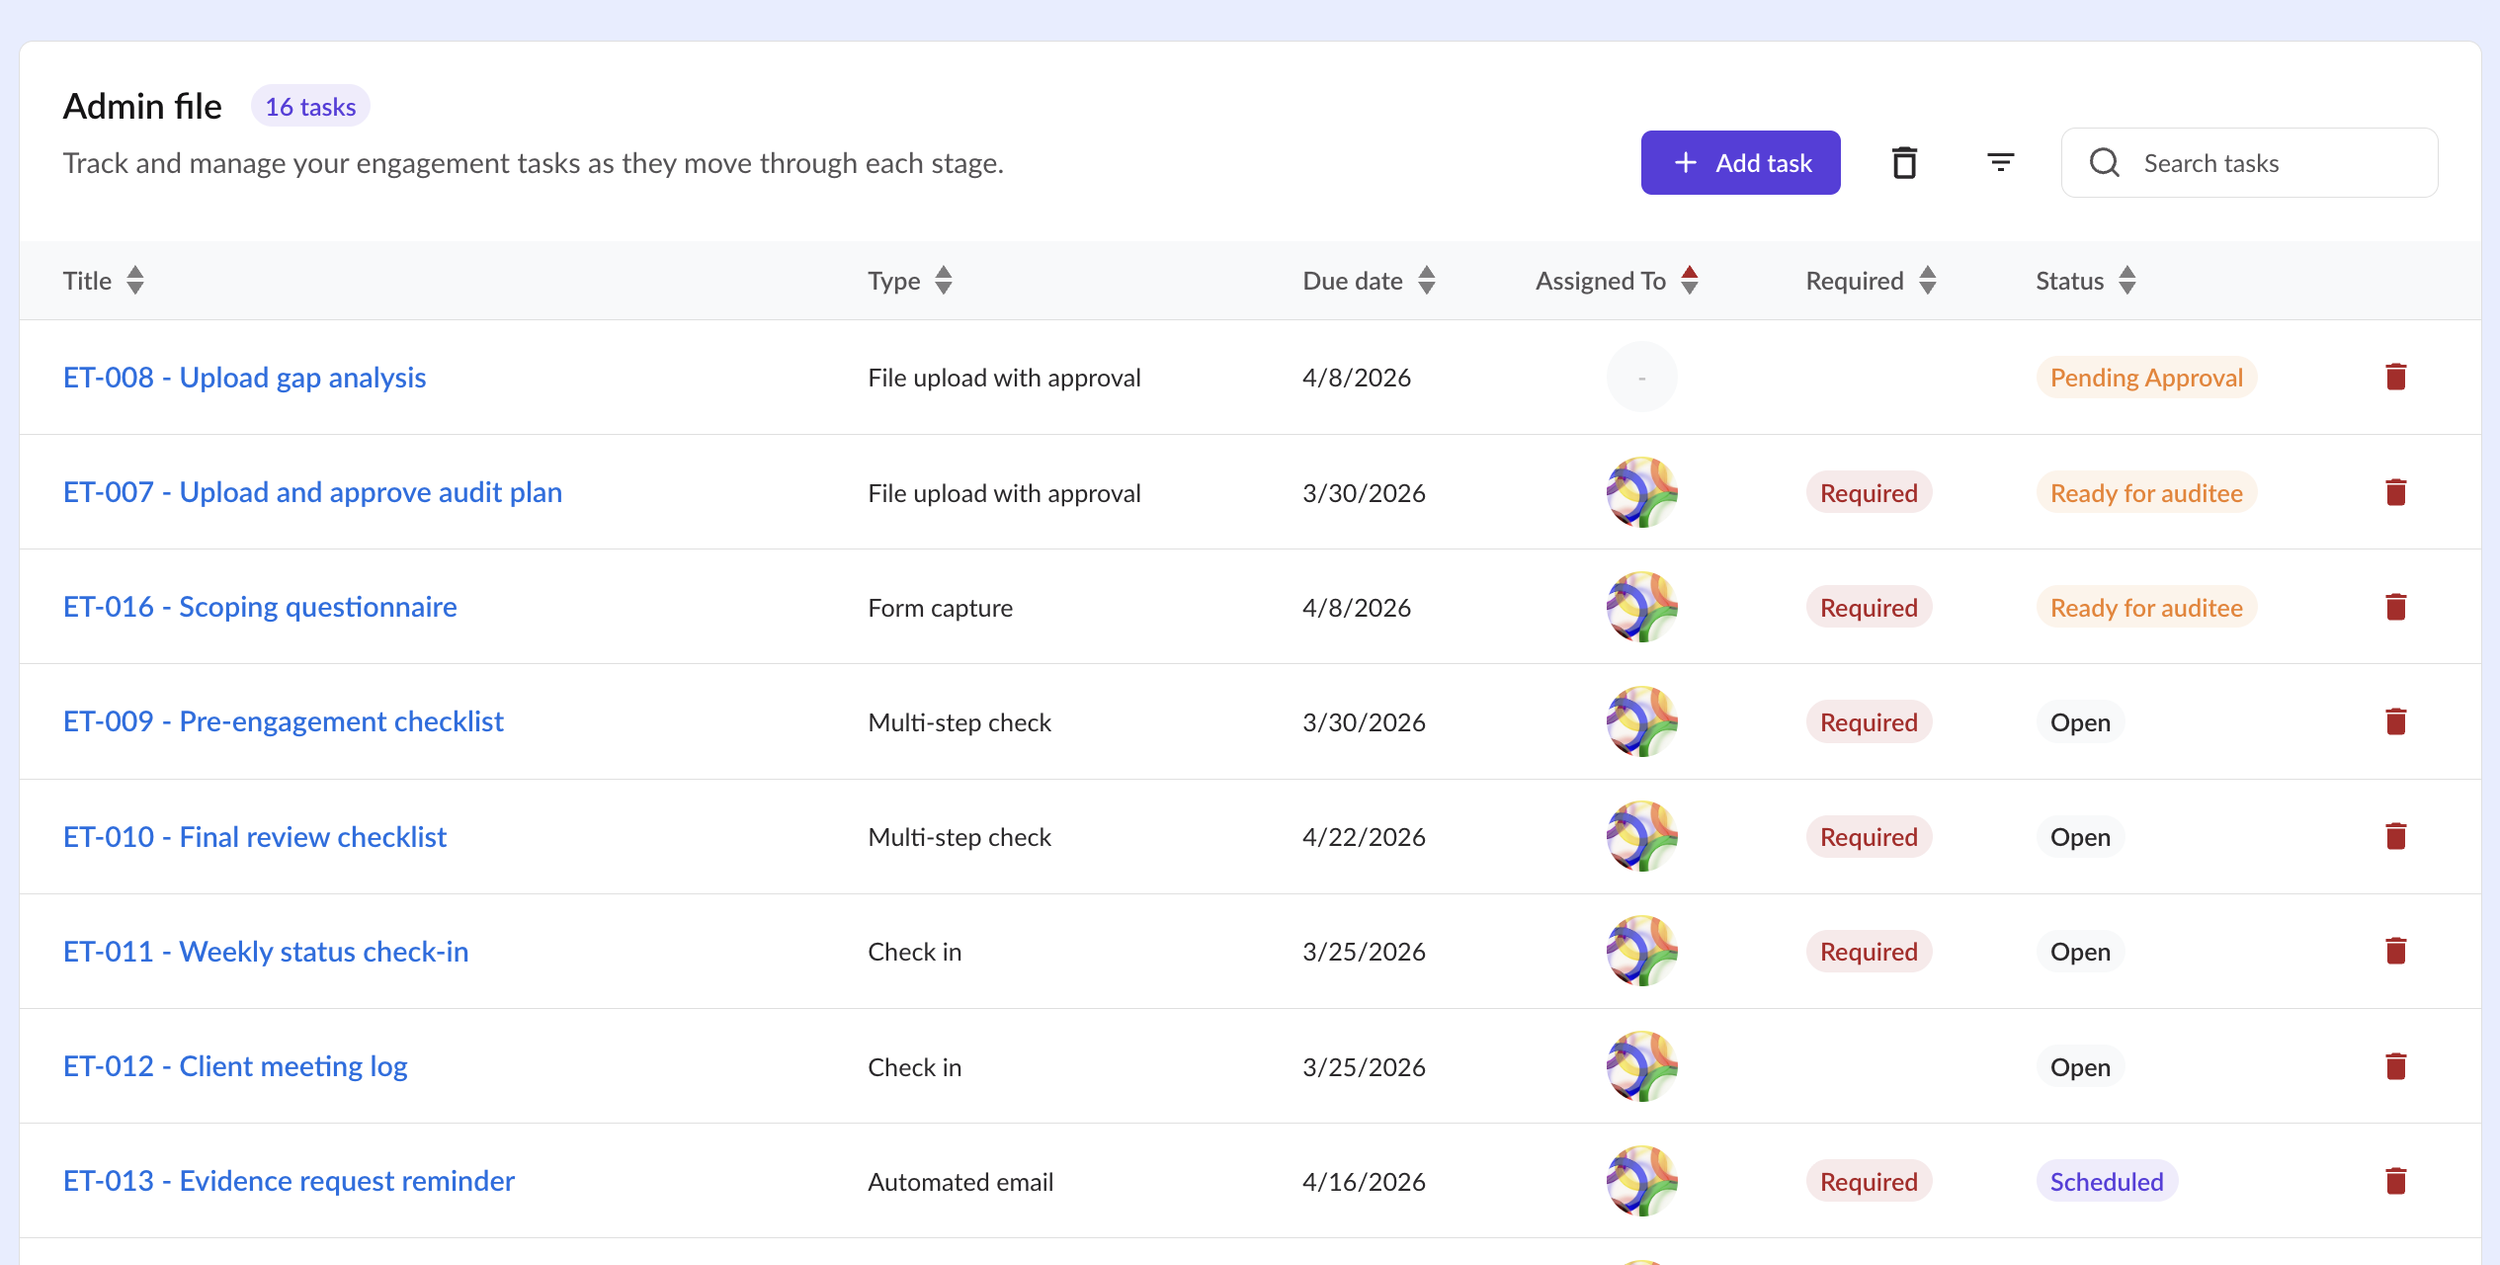Delete the ET-013 Evidence request reminder task
2500x1265 pixels.
click(2395, 1181)
